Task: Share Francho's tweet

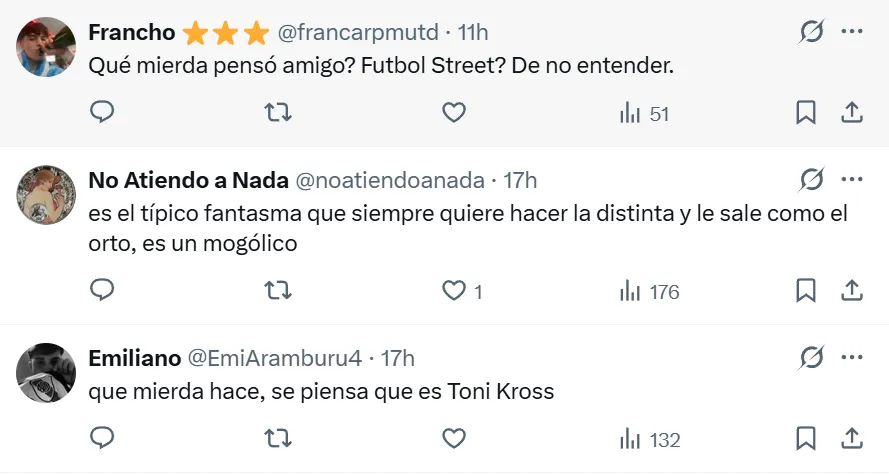Action: pos(852,113)
